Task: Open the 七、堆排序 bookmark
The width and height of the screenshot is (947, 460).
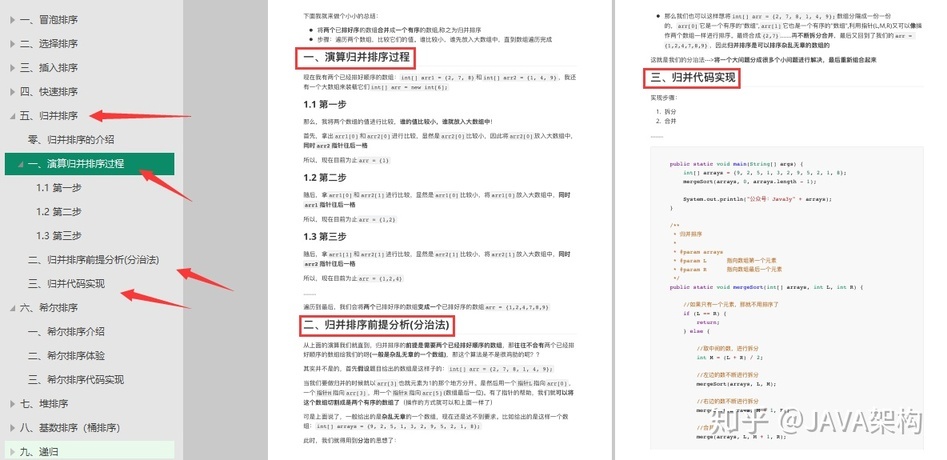Action: 44,403
